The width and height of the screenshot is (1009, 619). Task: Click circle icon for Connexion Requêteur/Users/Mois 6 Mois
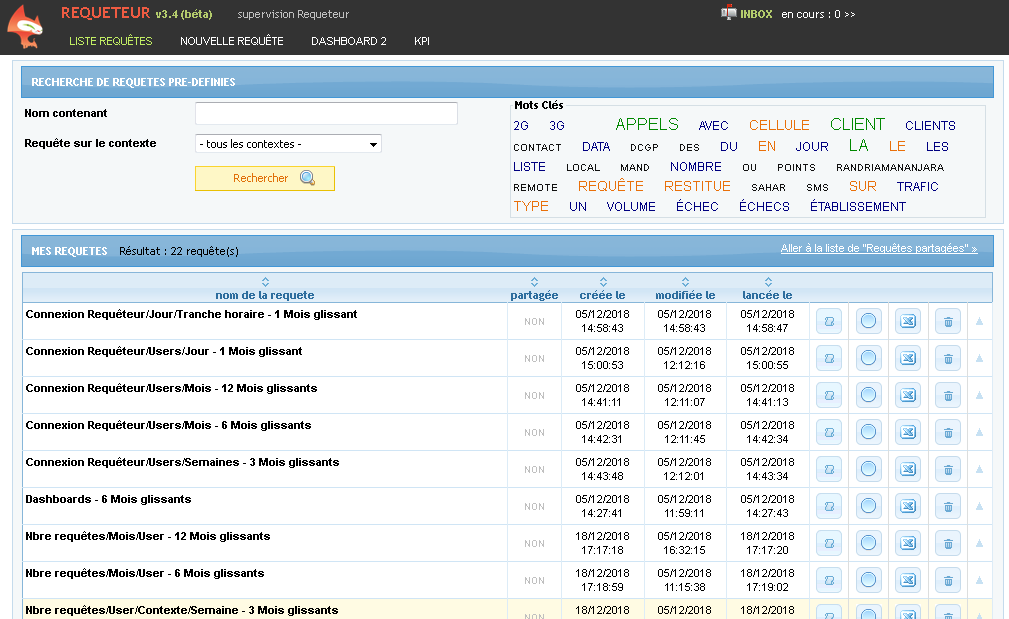click(868, 432)
